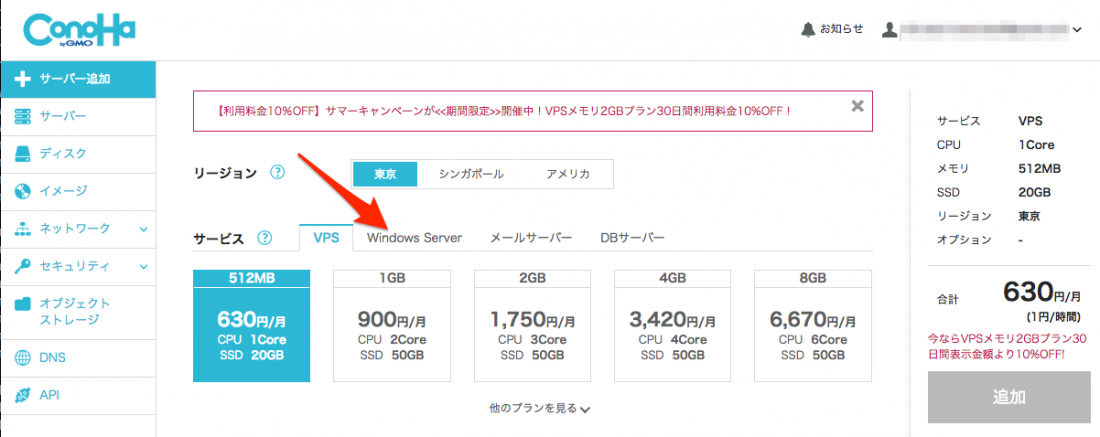Select the 8GB 6,670円 plan

pos(813,326)
